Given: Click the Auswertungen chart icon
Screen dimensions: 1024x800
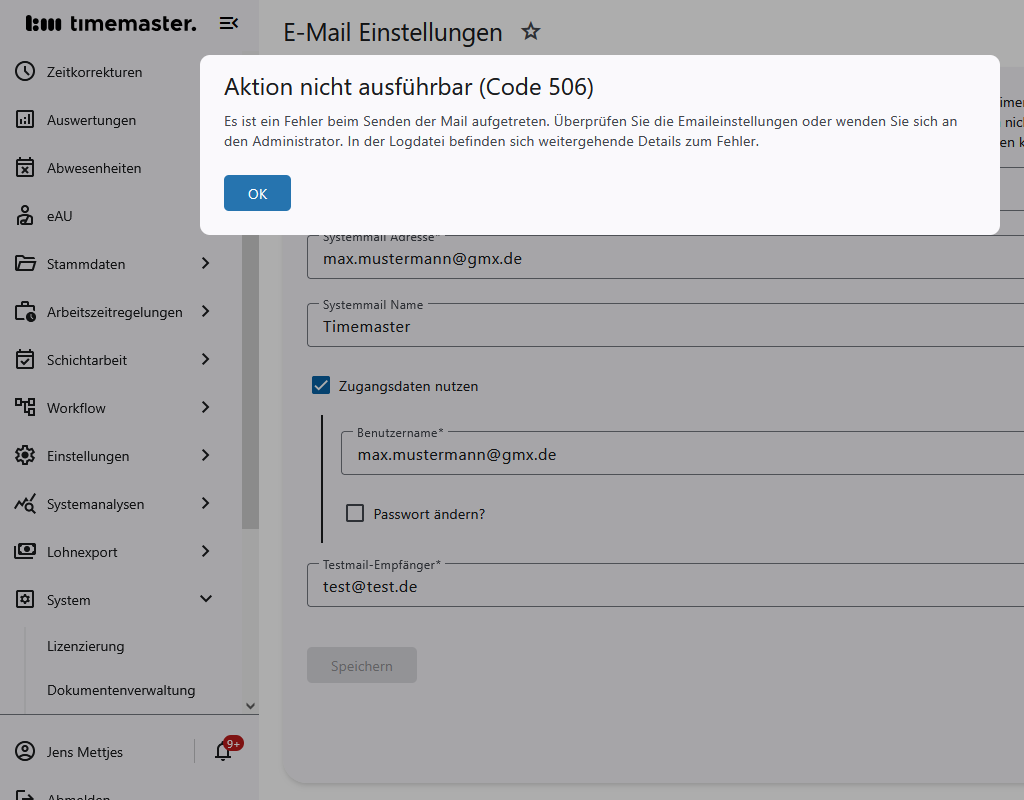Looking at the screenshot, I should (25, 120).
